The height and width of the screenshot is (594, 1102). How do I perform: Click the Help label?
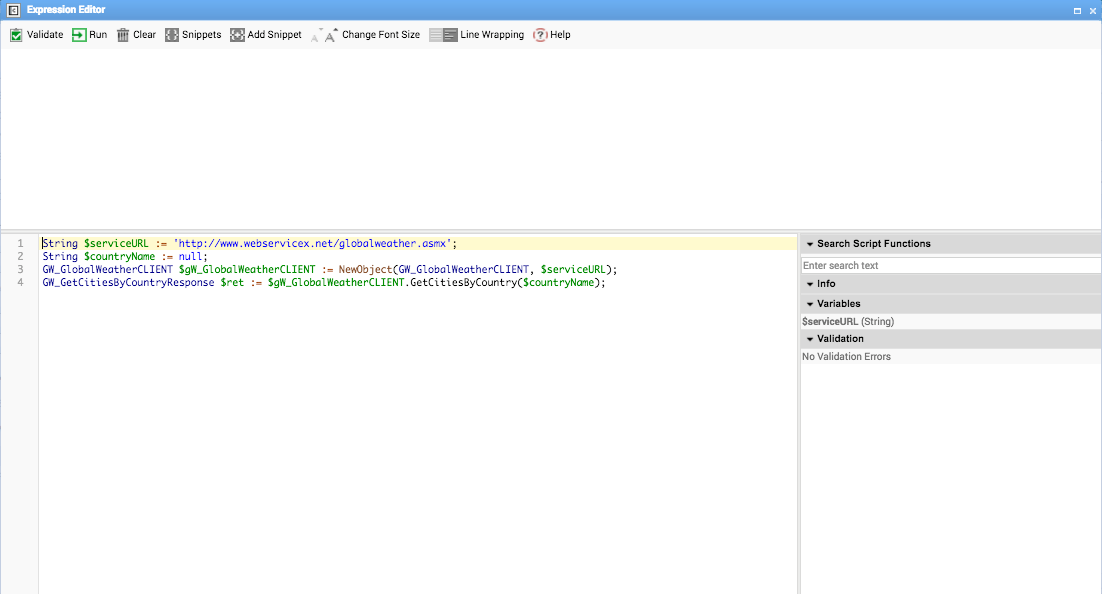560,34
